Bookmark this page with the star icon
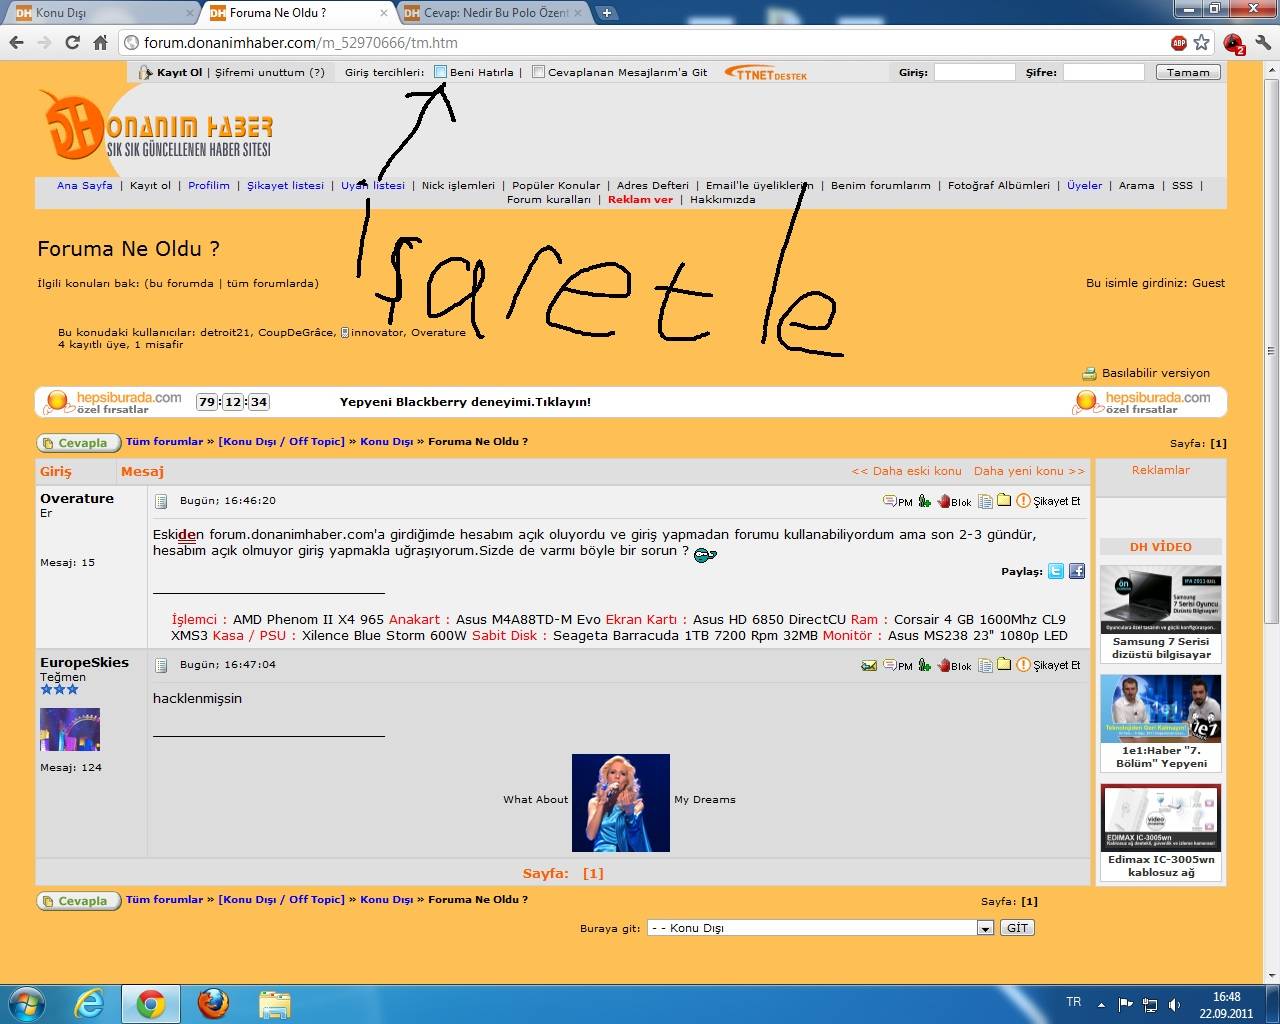 [x=1202, y=43]
